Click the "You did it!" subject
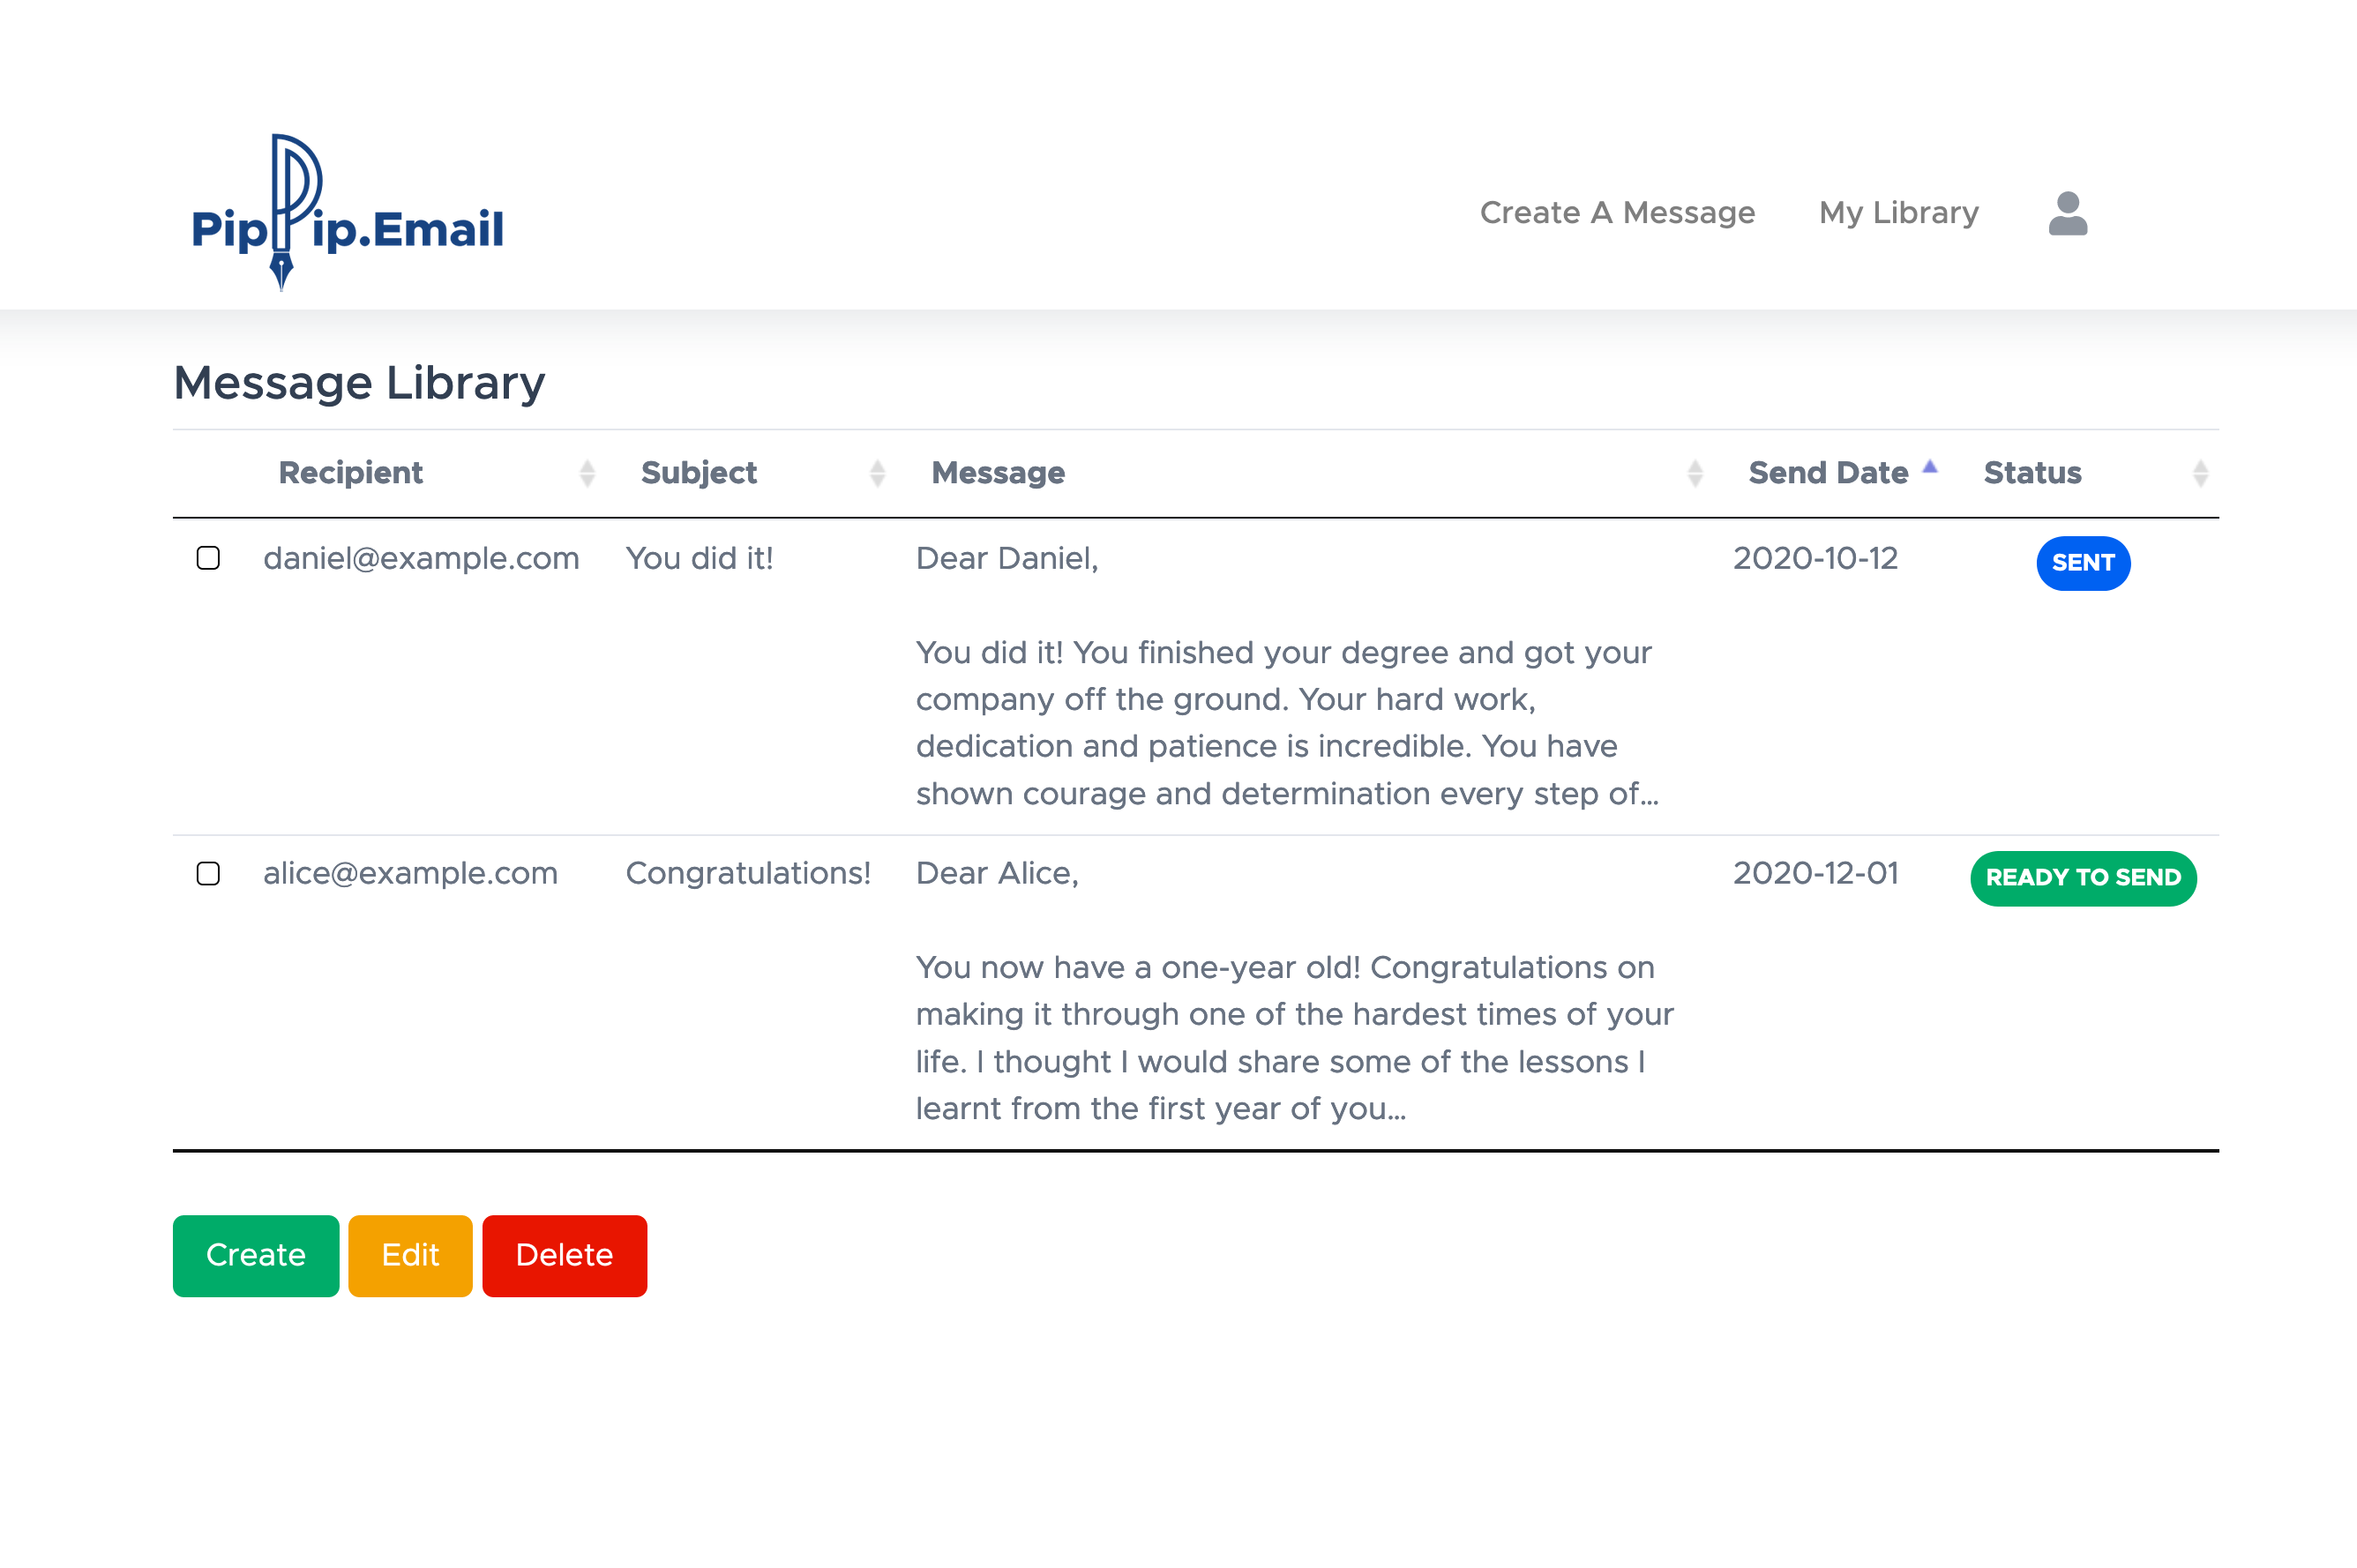The width and height of the screenshot is (2357, 1568). coord(699,558)
